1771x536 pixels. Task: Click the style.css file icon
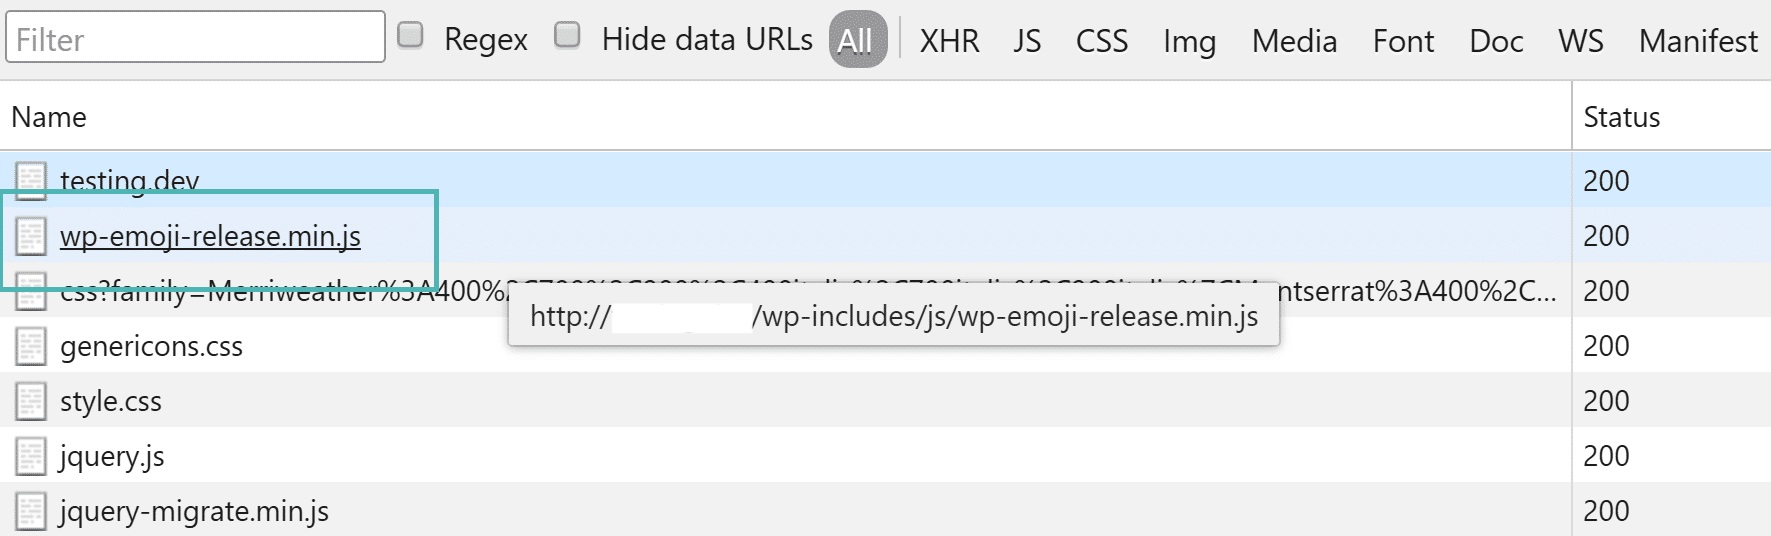(x=31, y=401)
